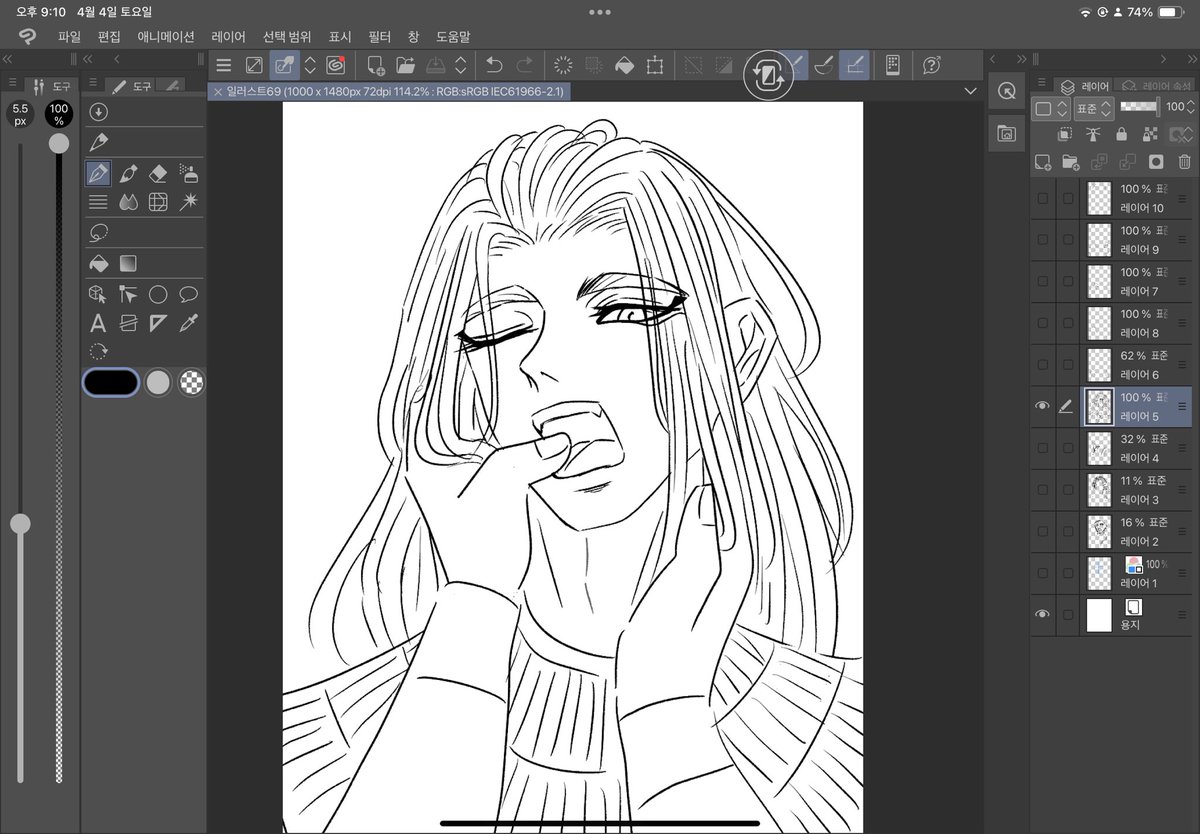Viewport: 1200px width, 834px height.
Task: Select the Fill bucket tool in tool palette
Action: point(98,263)
